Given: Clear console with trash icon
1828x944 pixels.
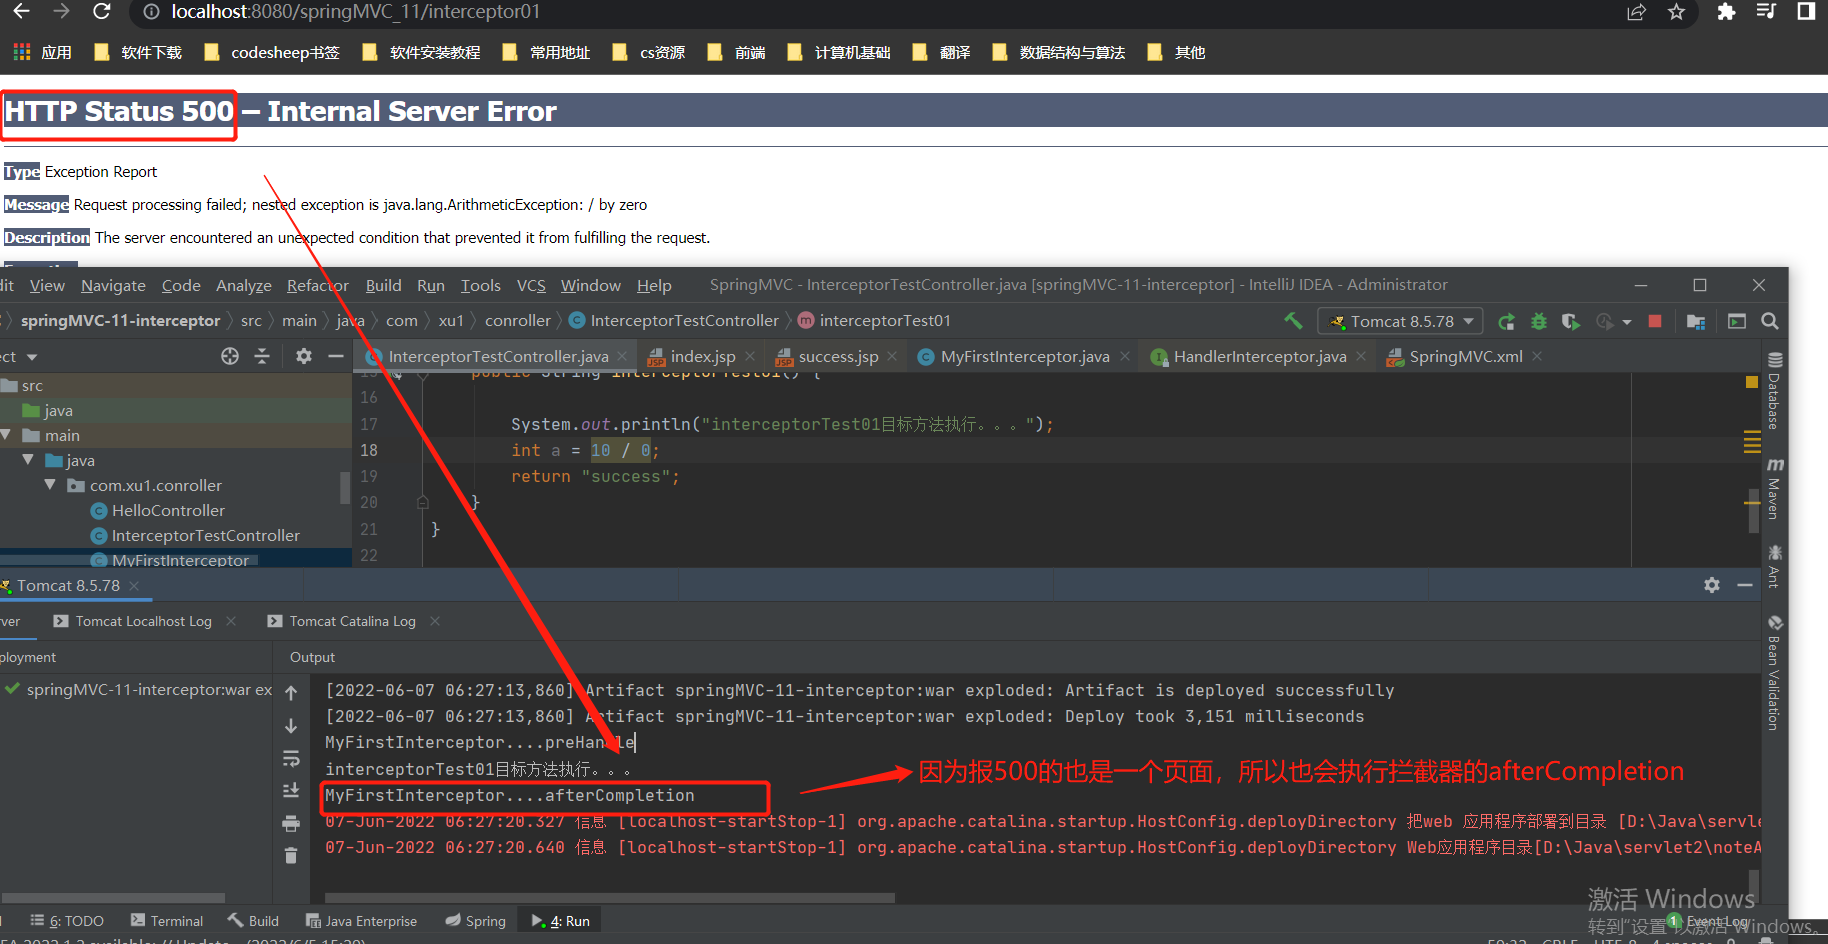Looking at the screenshot, I should (291, 855).
